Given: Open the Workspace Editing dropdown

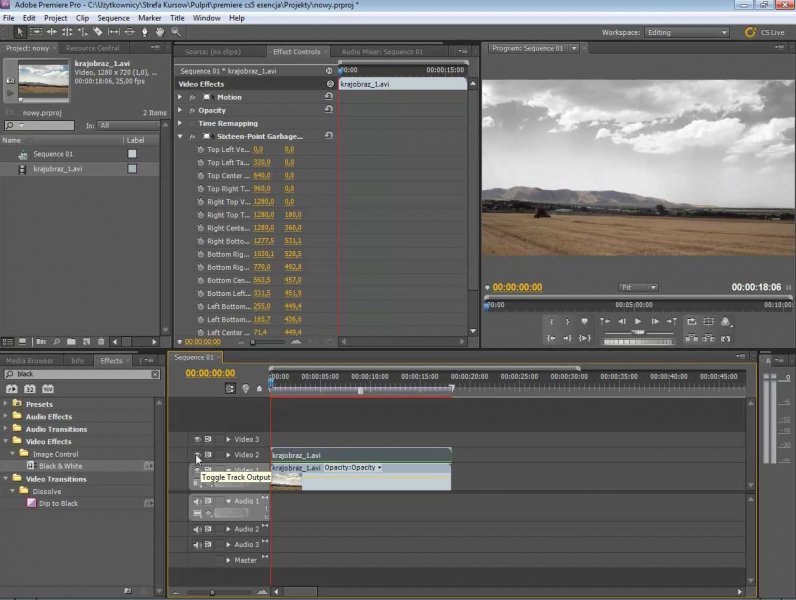Looking at the screenshot, I should coord(687,32).
